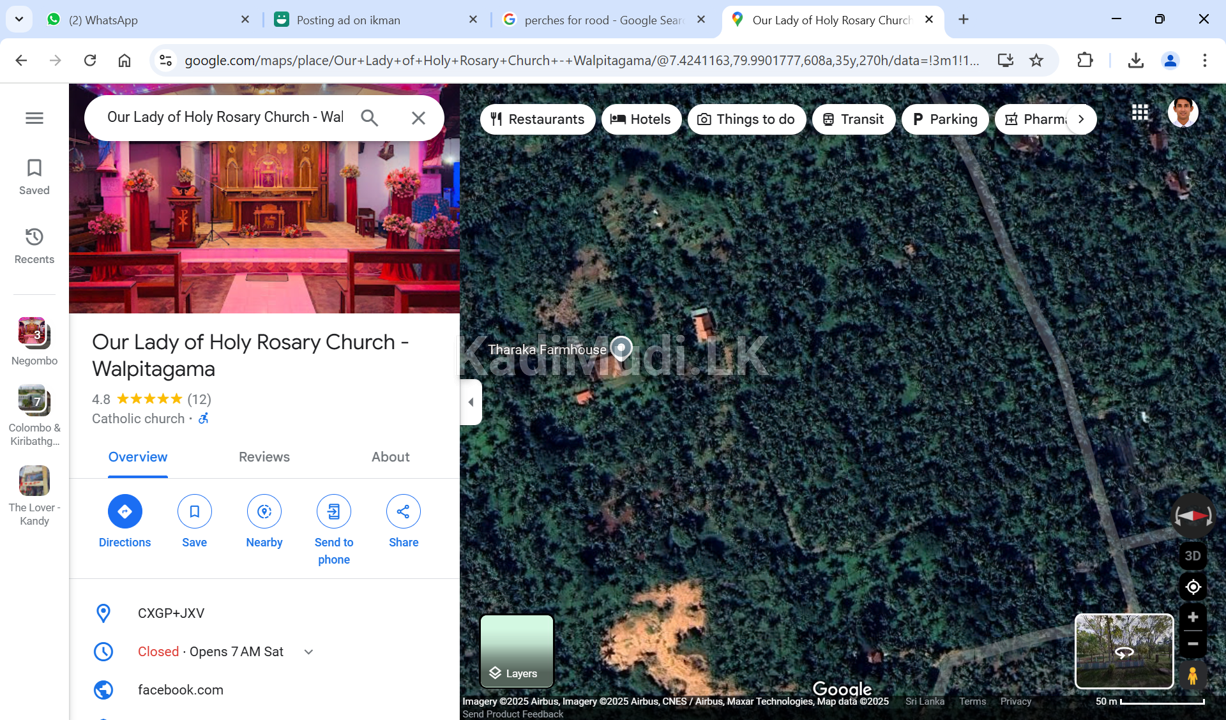Collapse the side panel with arrow
Viewport: 1226px width, 720px height.
click(471, 402)
